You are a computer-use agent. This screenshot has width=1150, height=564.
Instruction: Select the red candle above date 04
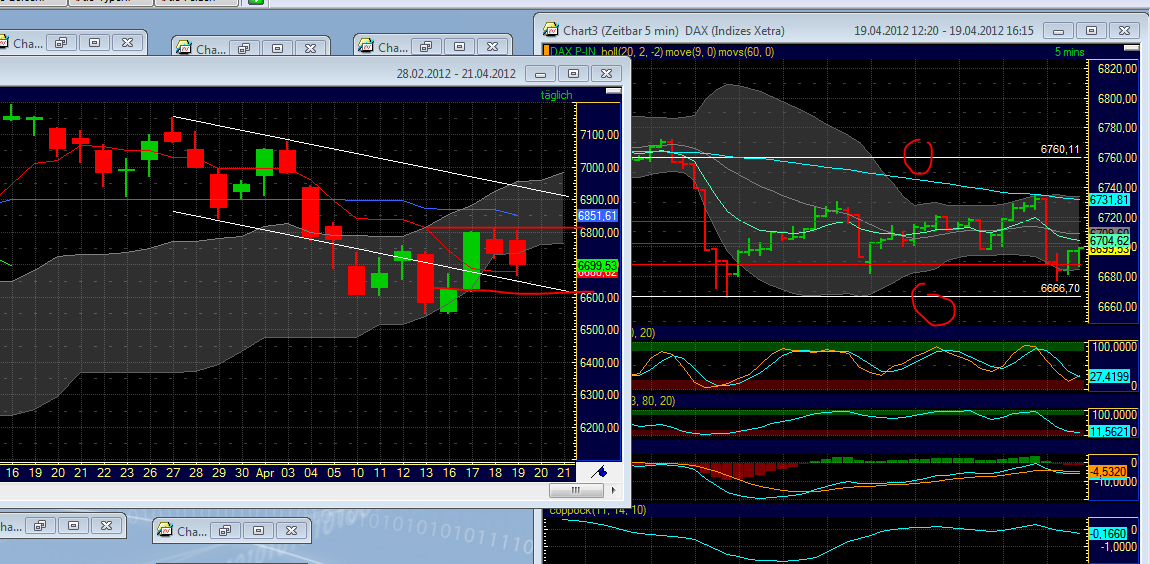pyautogui.click(x=311, y=211)
